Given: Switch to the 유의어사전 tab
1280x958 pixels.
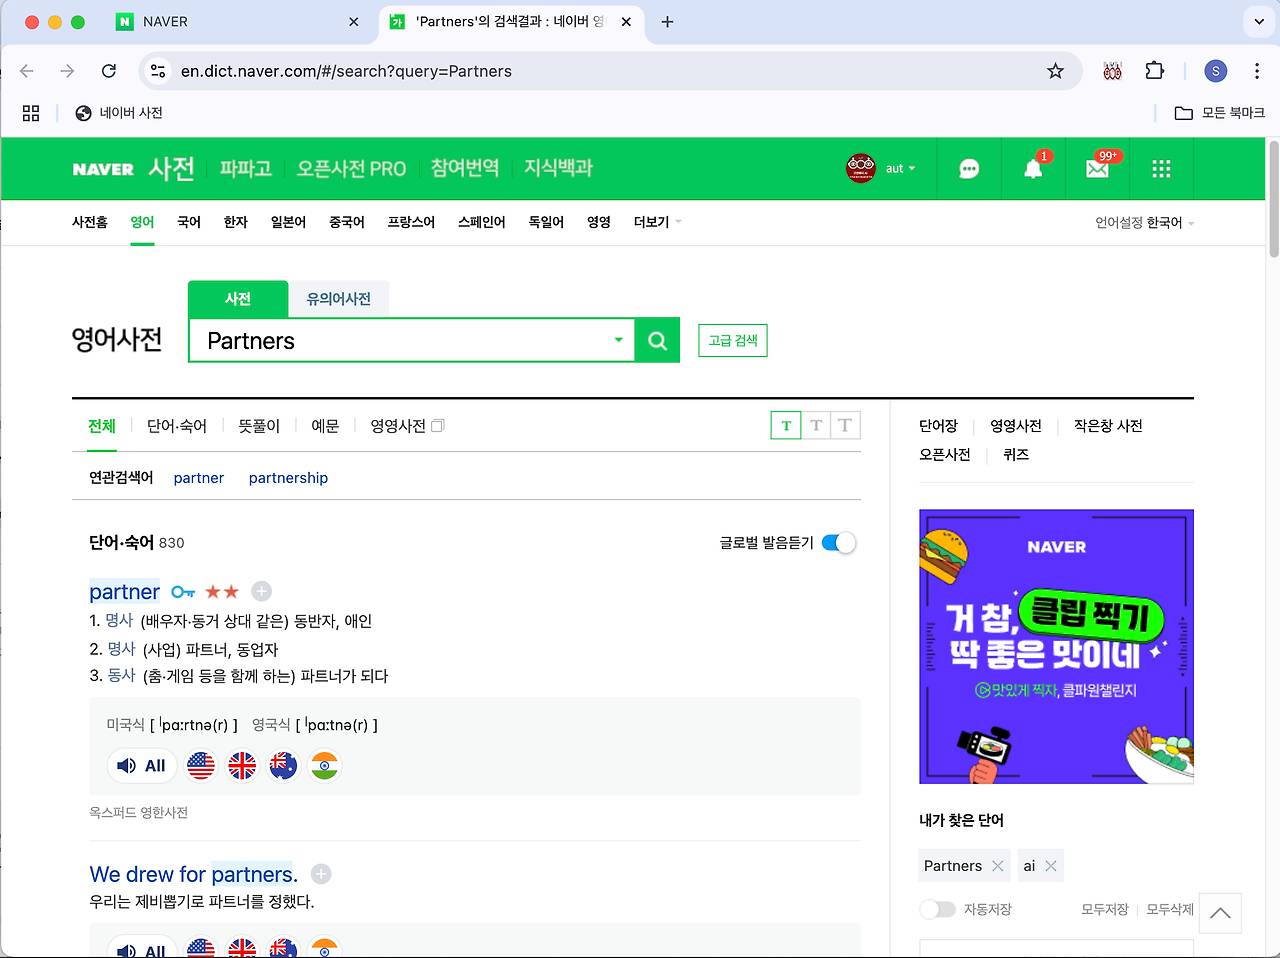Looking at the screenshot, I should tap(338, 299).
